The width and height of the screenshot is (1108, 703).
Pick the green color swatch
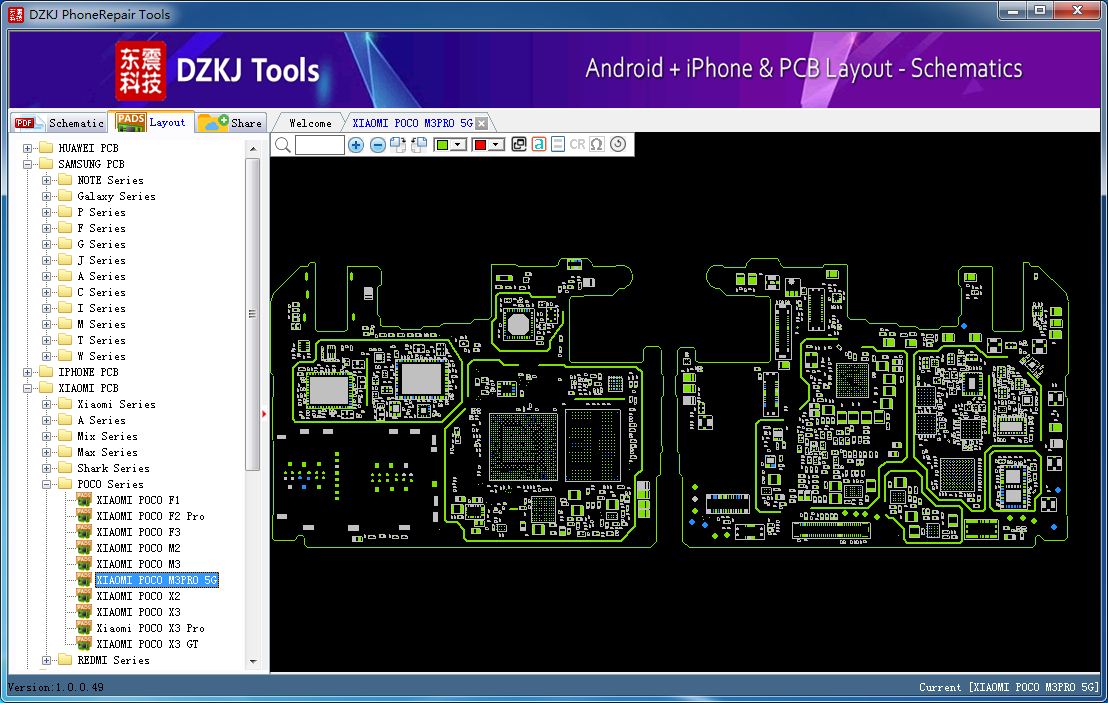(x=442, y=145)
